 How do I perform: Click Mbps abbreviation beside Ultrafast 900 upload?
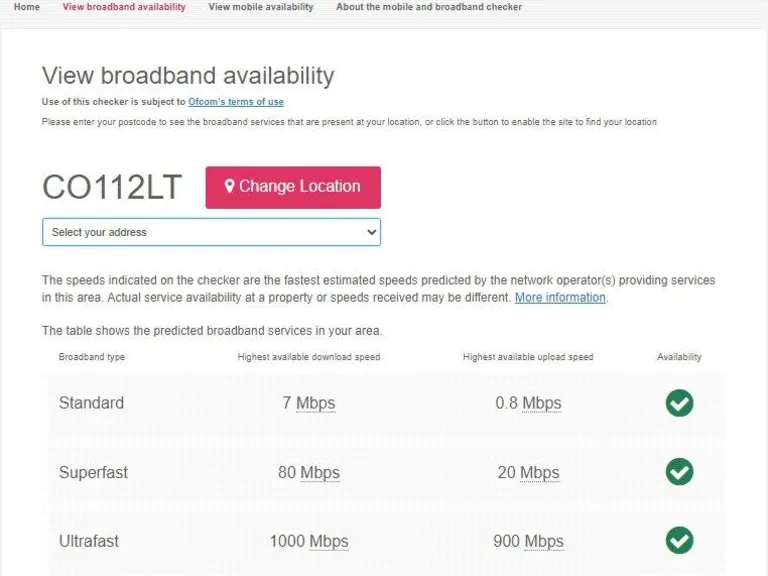[543, 542]
